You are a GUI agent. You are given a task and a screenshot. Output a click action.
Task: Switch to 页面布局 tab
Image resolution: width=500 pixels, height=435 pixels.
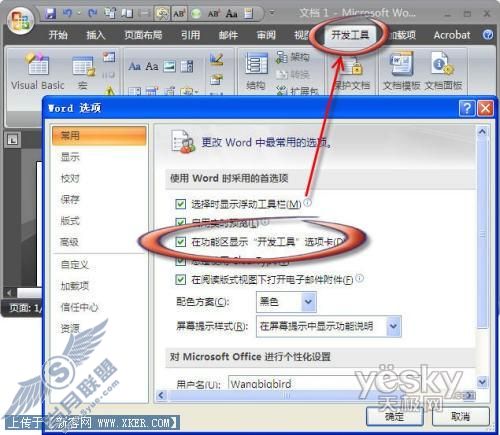[143, 35]
